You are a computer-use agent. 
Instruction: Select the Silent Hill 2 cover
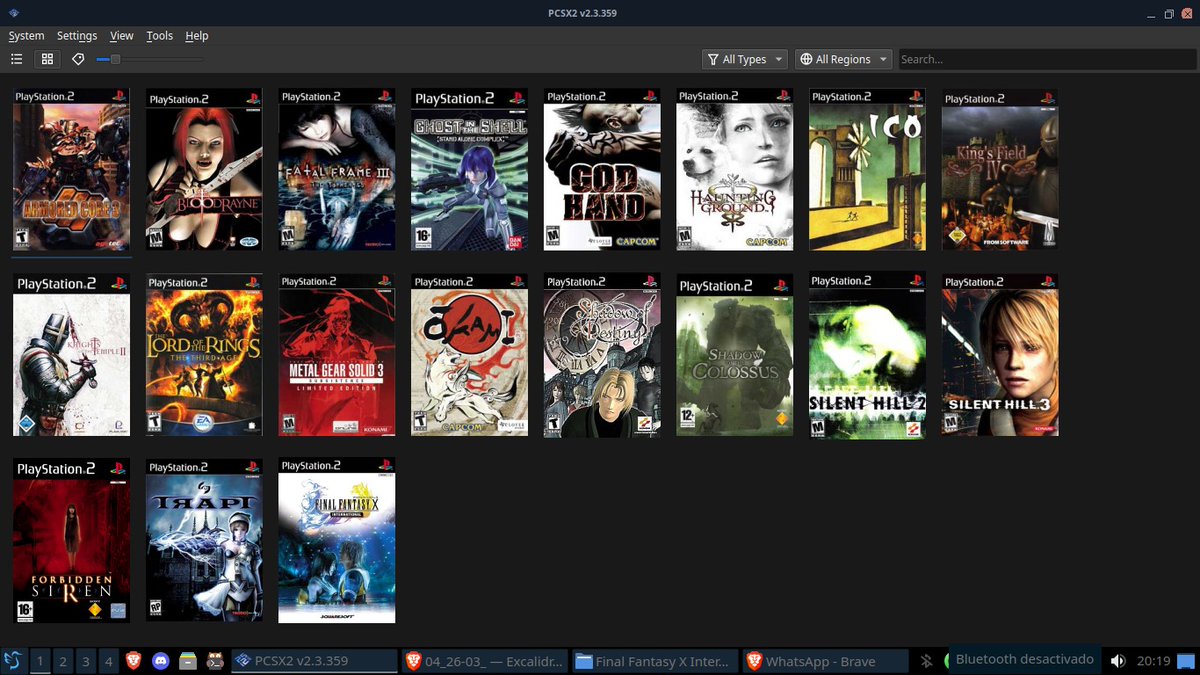867,354
